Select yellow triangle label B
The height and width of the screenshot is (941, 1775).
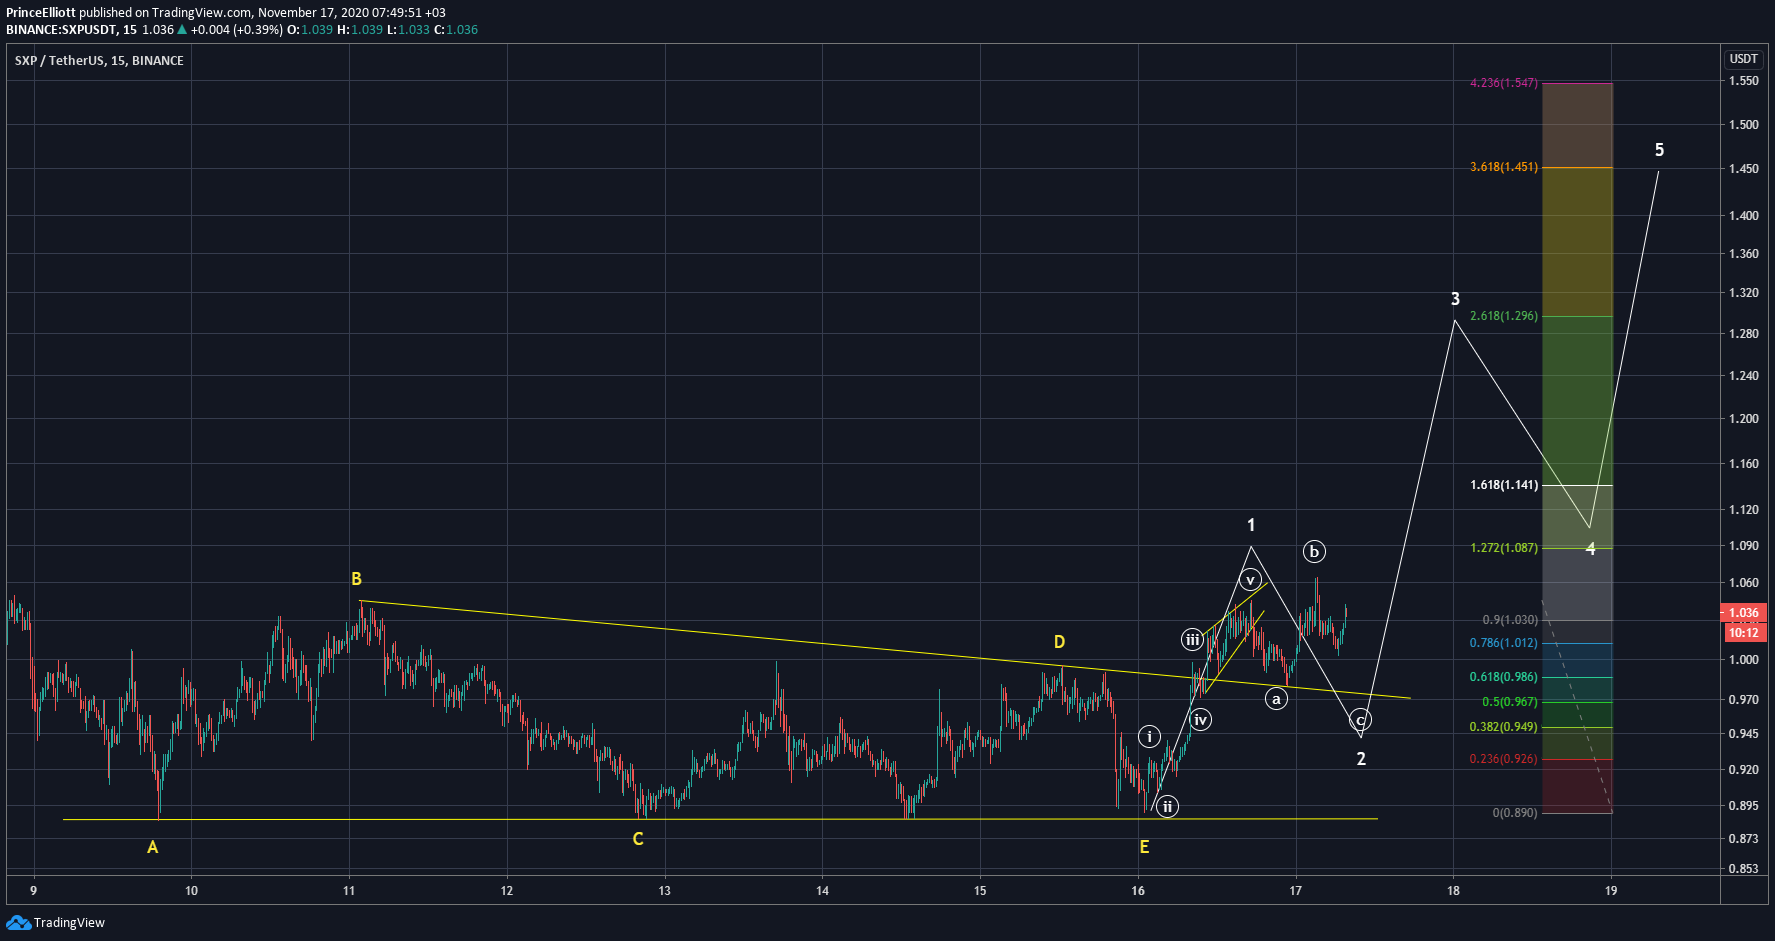point(356,579)
